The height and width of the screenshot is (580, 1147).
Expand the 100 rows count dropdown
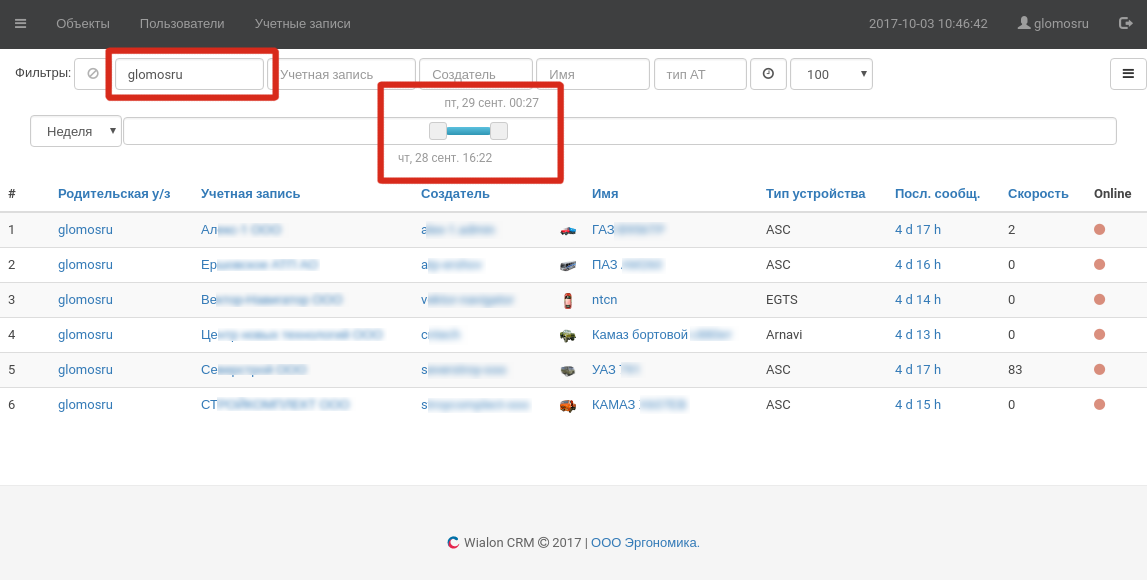click(x=831, y=74)
